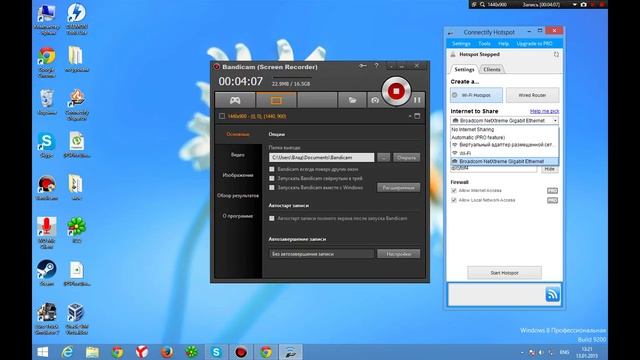
Task: Open Firefox from taskbar
Action: pos(167,352)
